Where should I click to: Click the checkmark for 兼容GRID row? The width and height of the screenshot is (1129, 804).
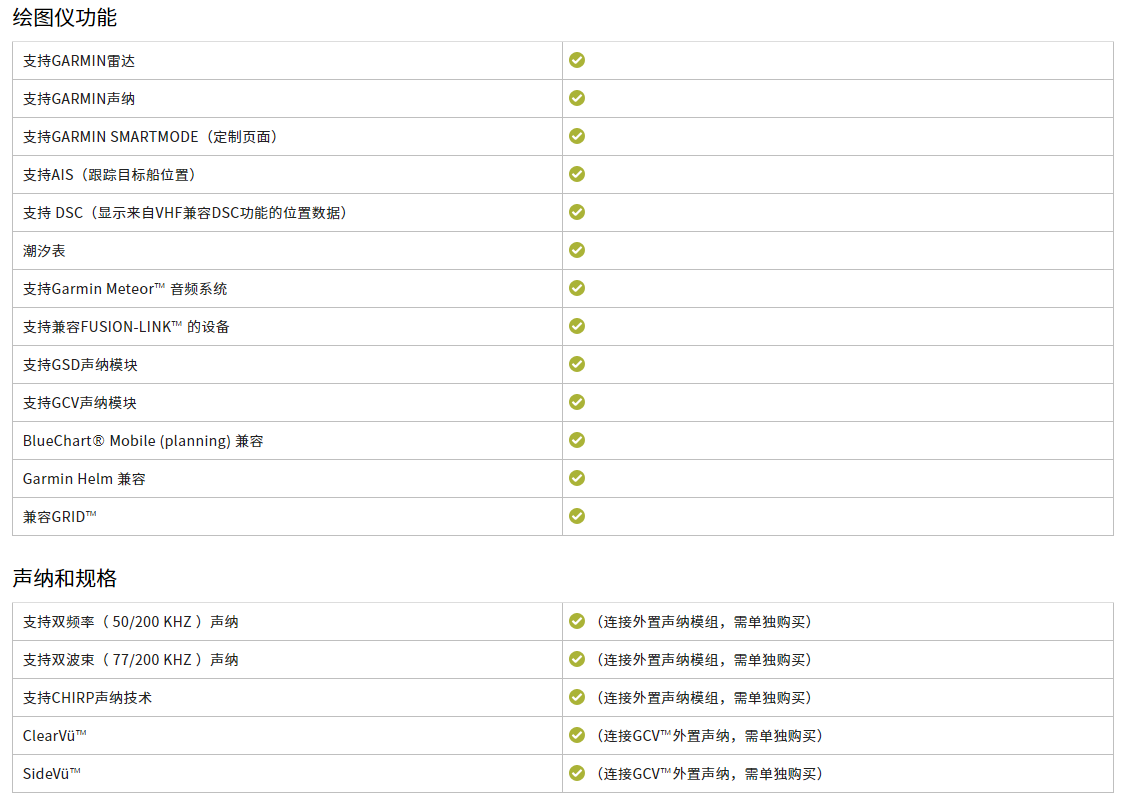[x=577, y=516]
